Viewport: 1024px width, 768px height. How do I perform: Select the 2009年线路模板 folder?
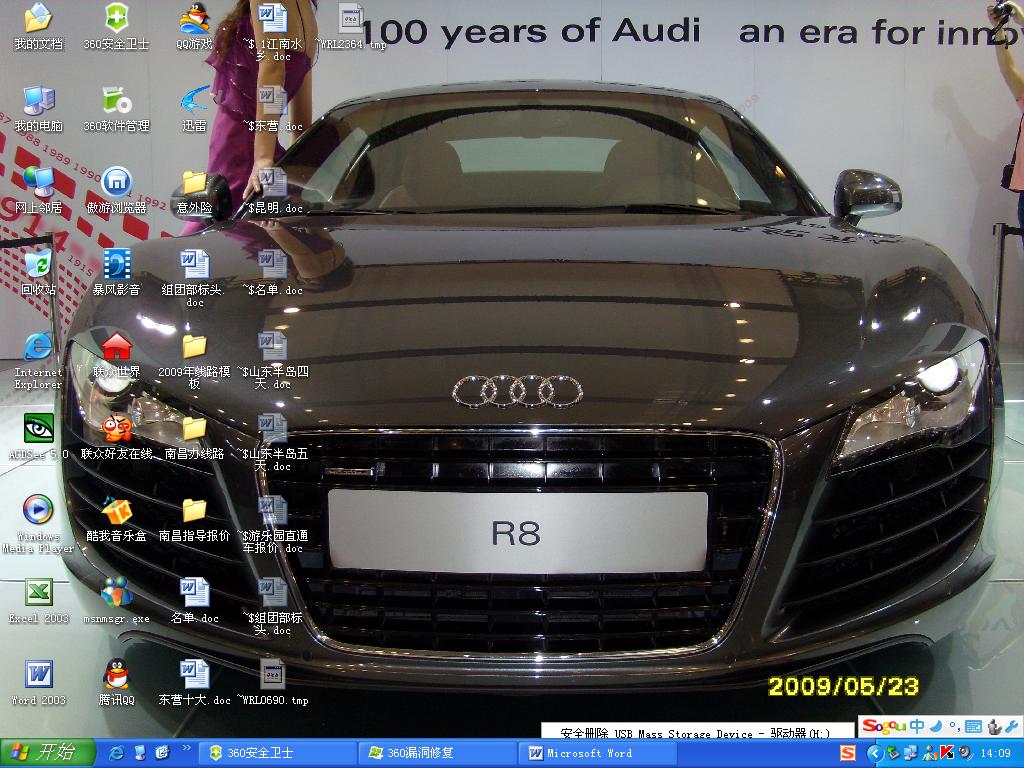pos(195,360)
